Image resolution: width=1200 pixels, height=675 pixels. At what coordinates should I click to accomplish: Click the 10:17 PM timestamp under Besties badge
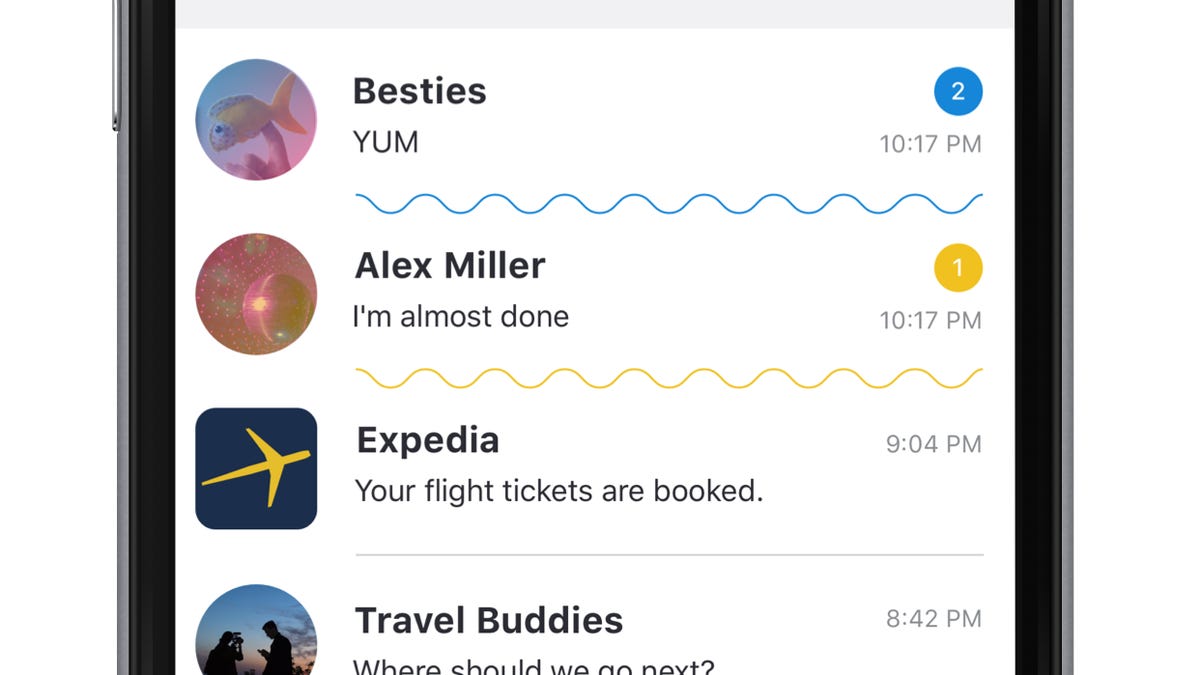(930, 145)
